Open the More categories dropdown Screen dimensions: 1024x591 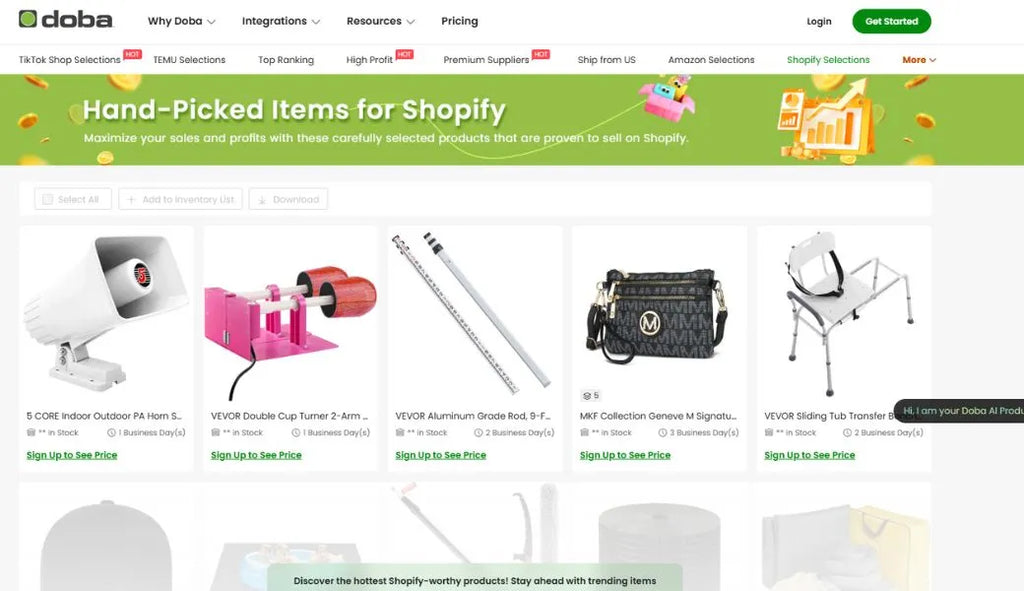(919, 59)
